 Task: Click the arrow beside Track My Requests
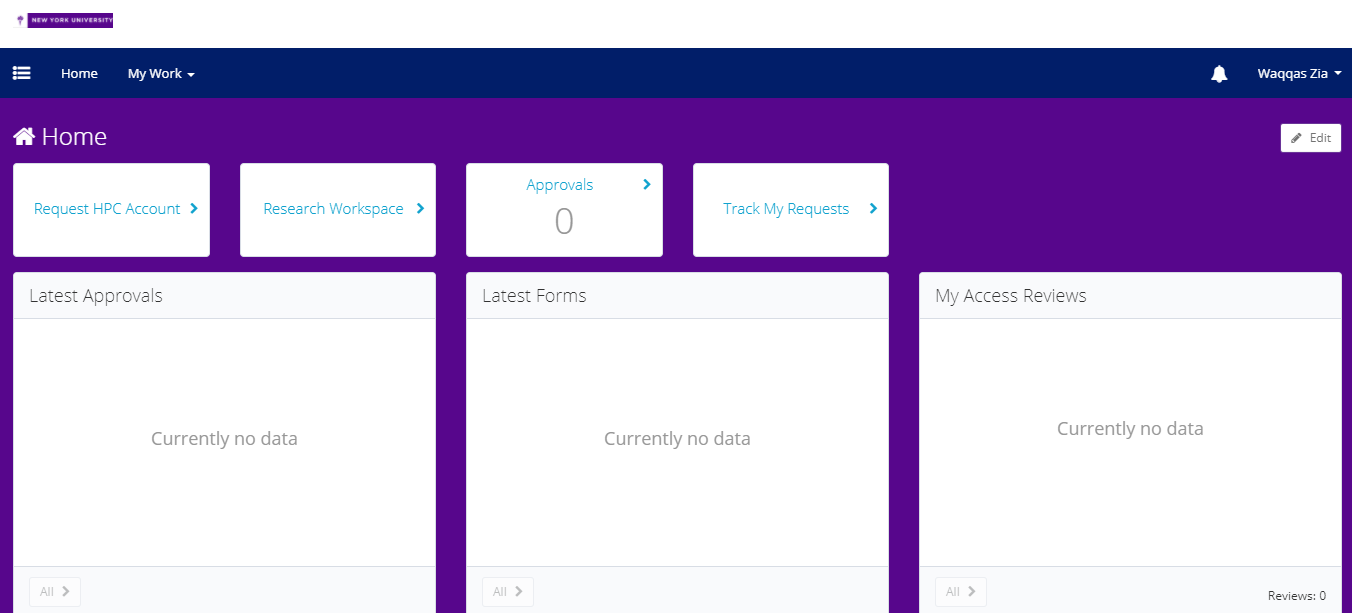pyautogui.click(x=873, y=209)
